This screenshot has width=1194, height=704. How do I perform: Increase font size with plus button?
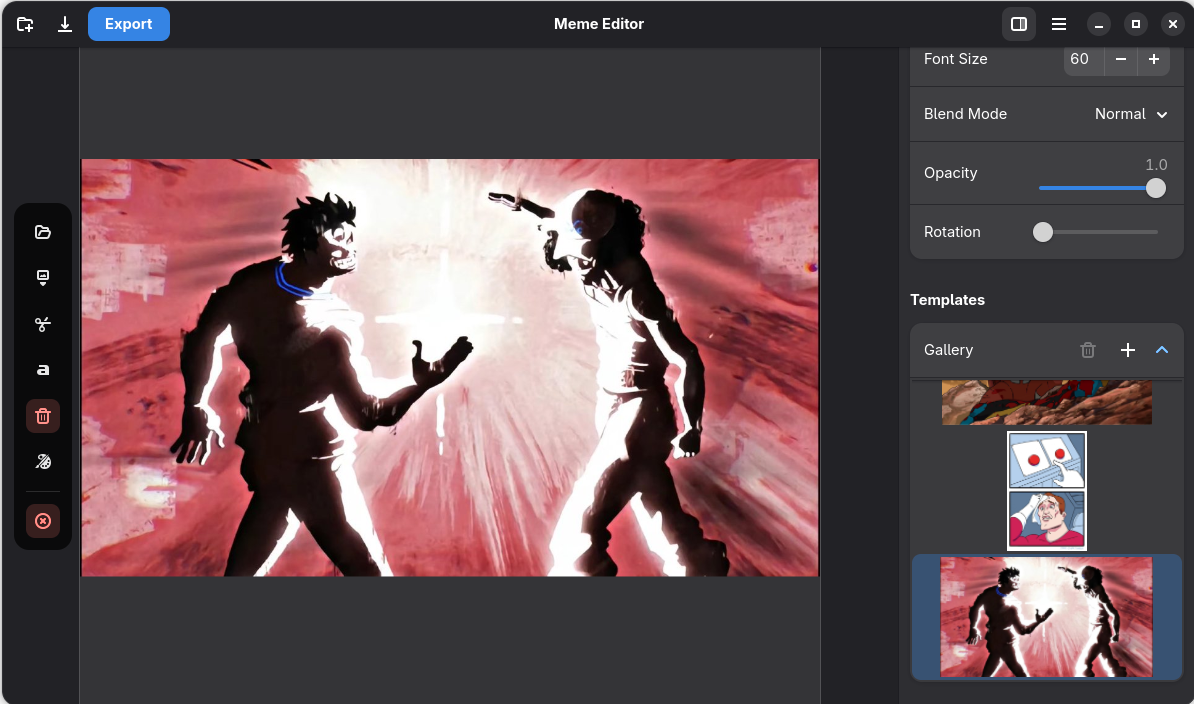tap(1154, 59)
